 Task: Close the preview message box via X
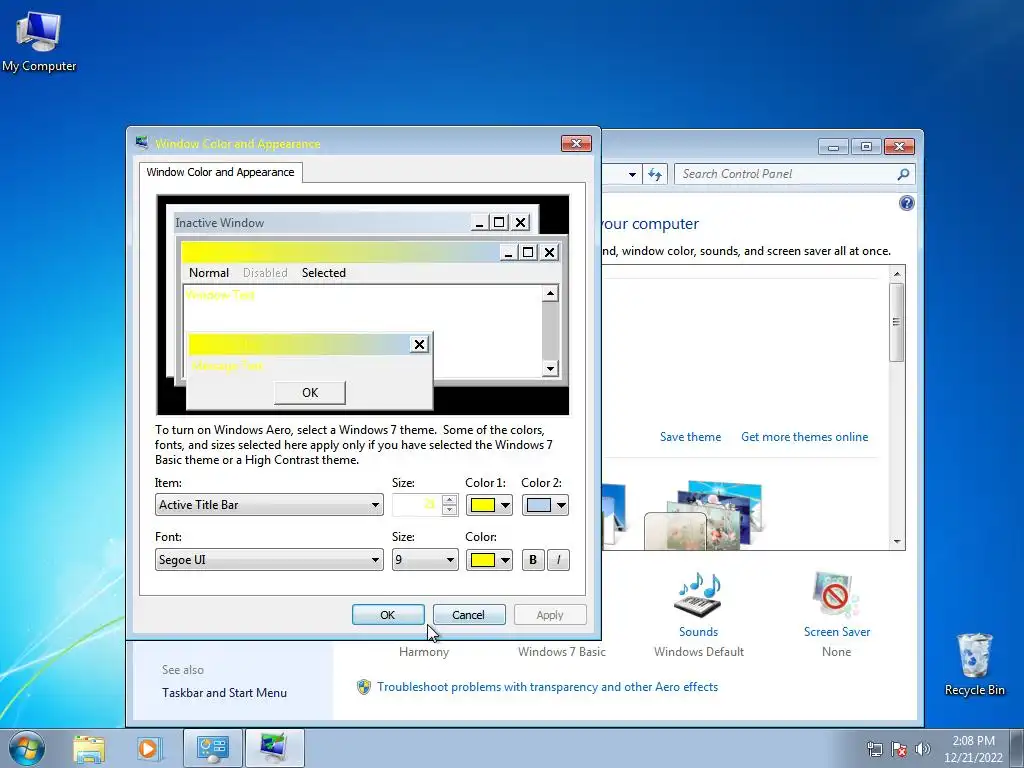pyautogui.click(x=419, y=344)
